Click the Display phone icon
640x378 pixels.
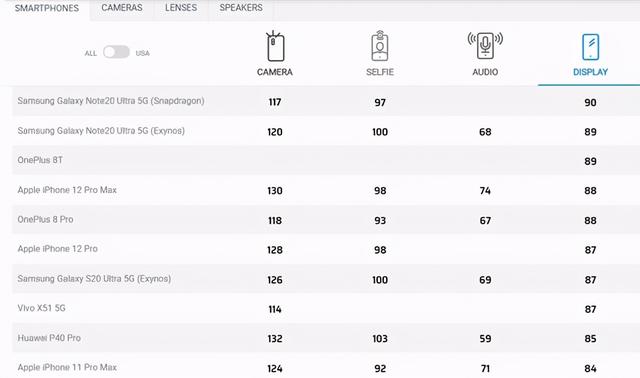pos(590,47)
